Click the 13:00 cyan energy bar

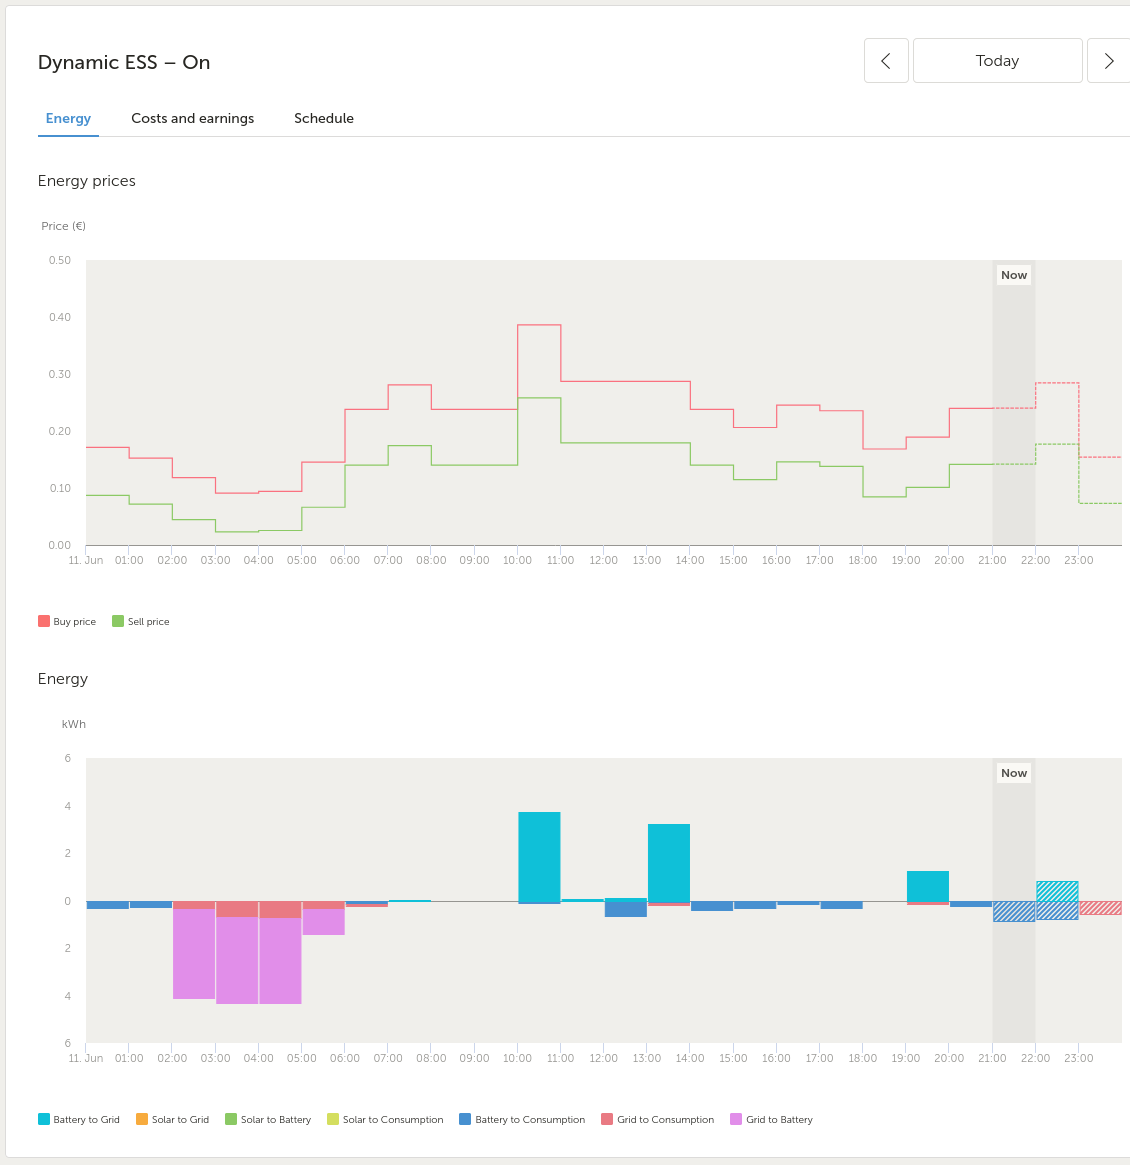point(669,862)
